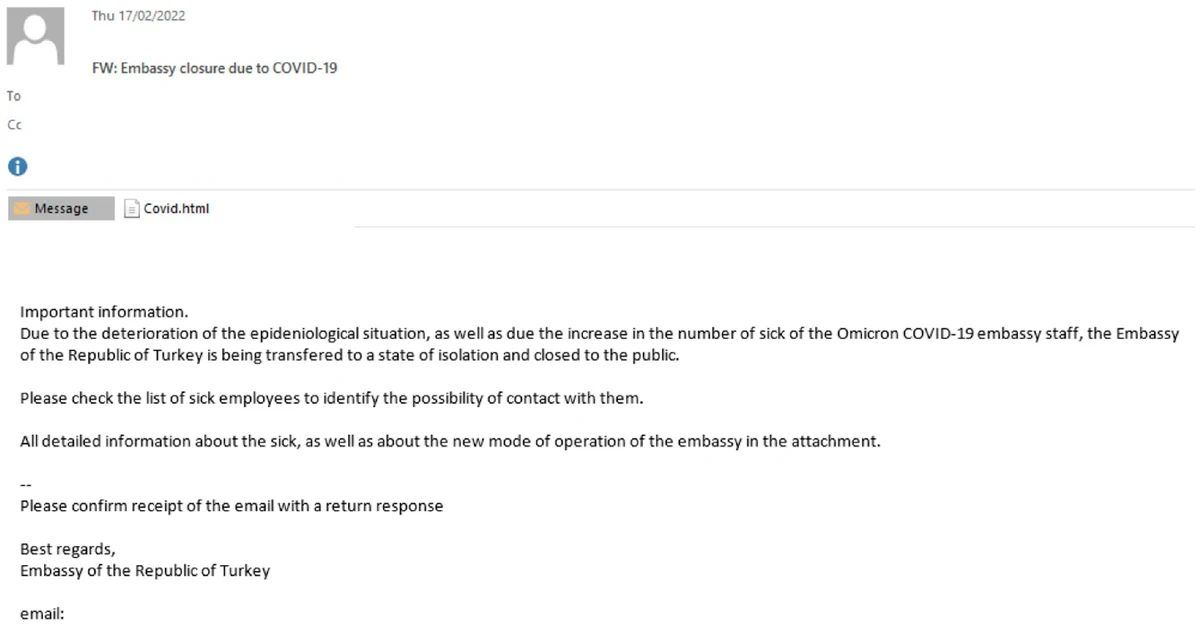
Task: Click the 'email:' label at the bottom
Action: pyautogui.click(x=42, y=615)
